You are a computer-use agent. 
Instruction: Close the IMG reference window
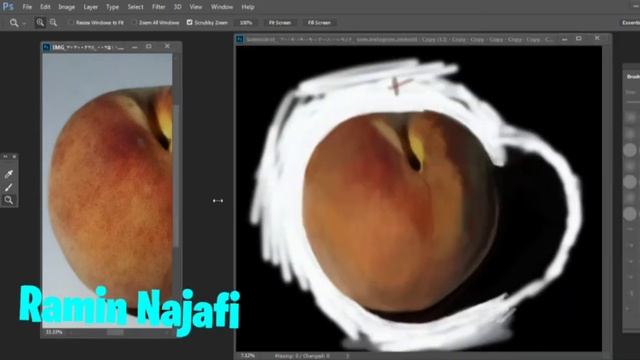click(x=167, y=46)
